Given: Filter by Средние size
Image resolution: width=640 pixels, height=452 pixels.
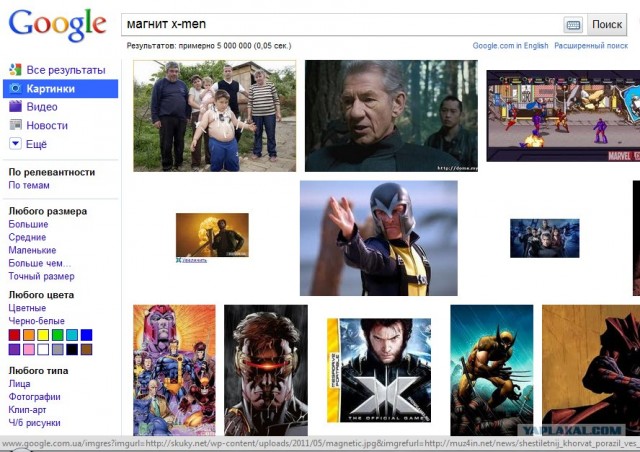Looking at the screenshot, I should click(27, 237).
